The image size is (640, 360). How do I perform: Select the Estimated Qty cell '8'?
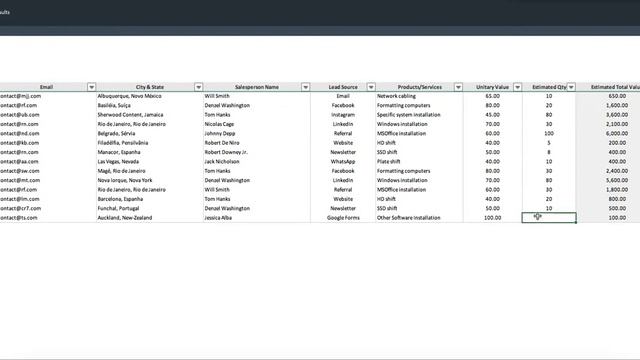(549, 152)
